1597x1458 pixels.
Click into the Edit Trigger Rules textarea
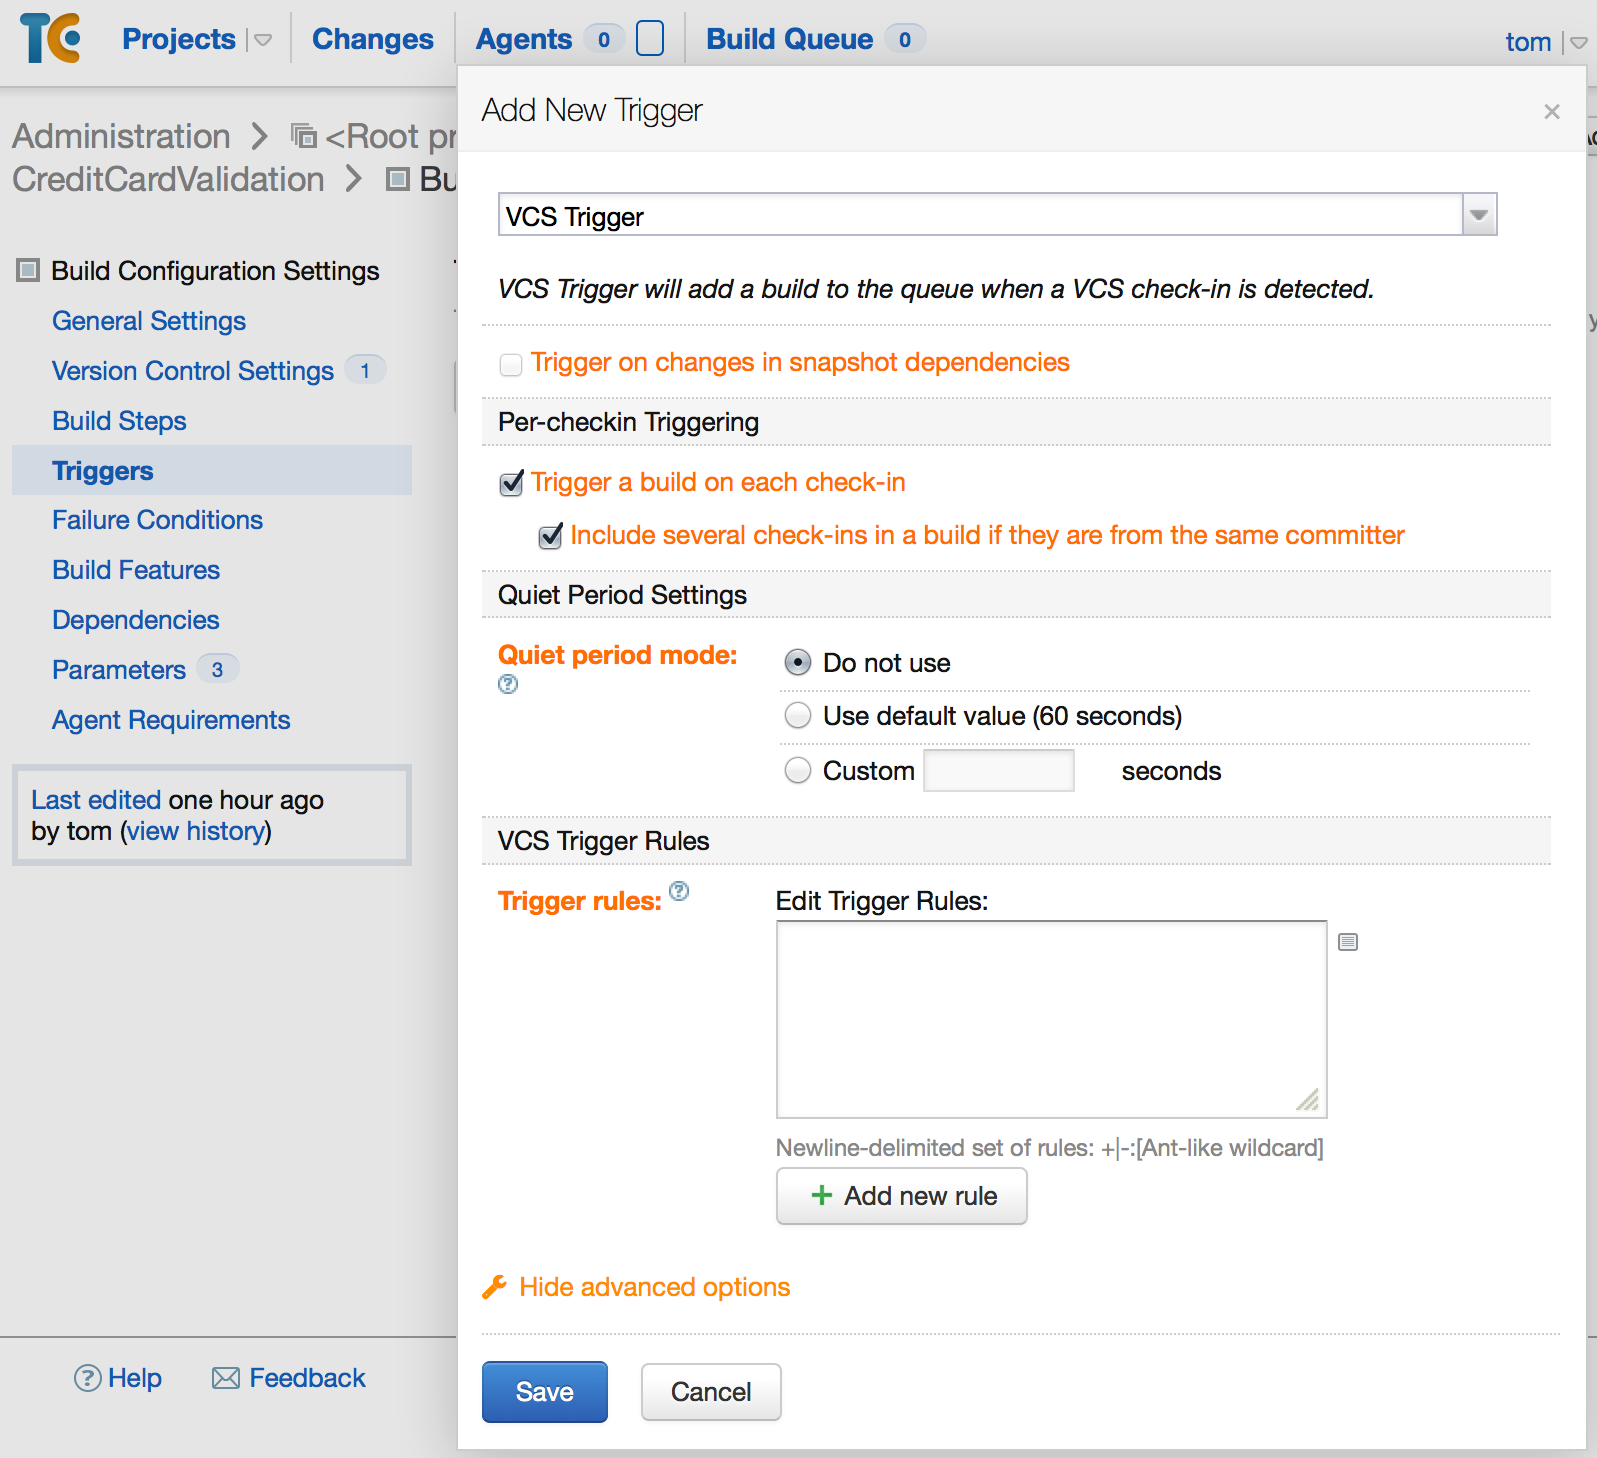(1052, 1019)
